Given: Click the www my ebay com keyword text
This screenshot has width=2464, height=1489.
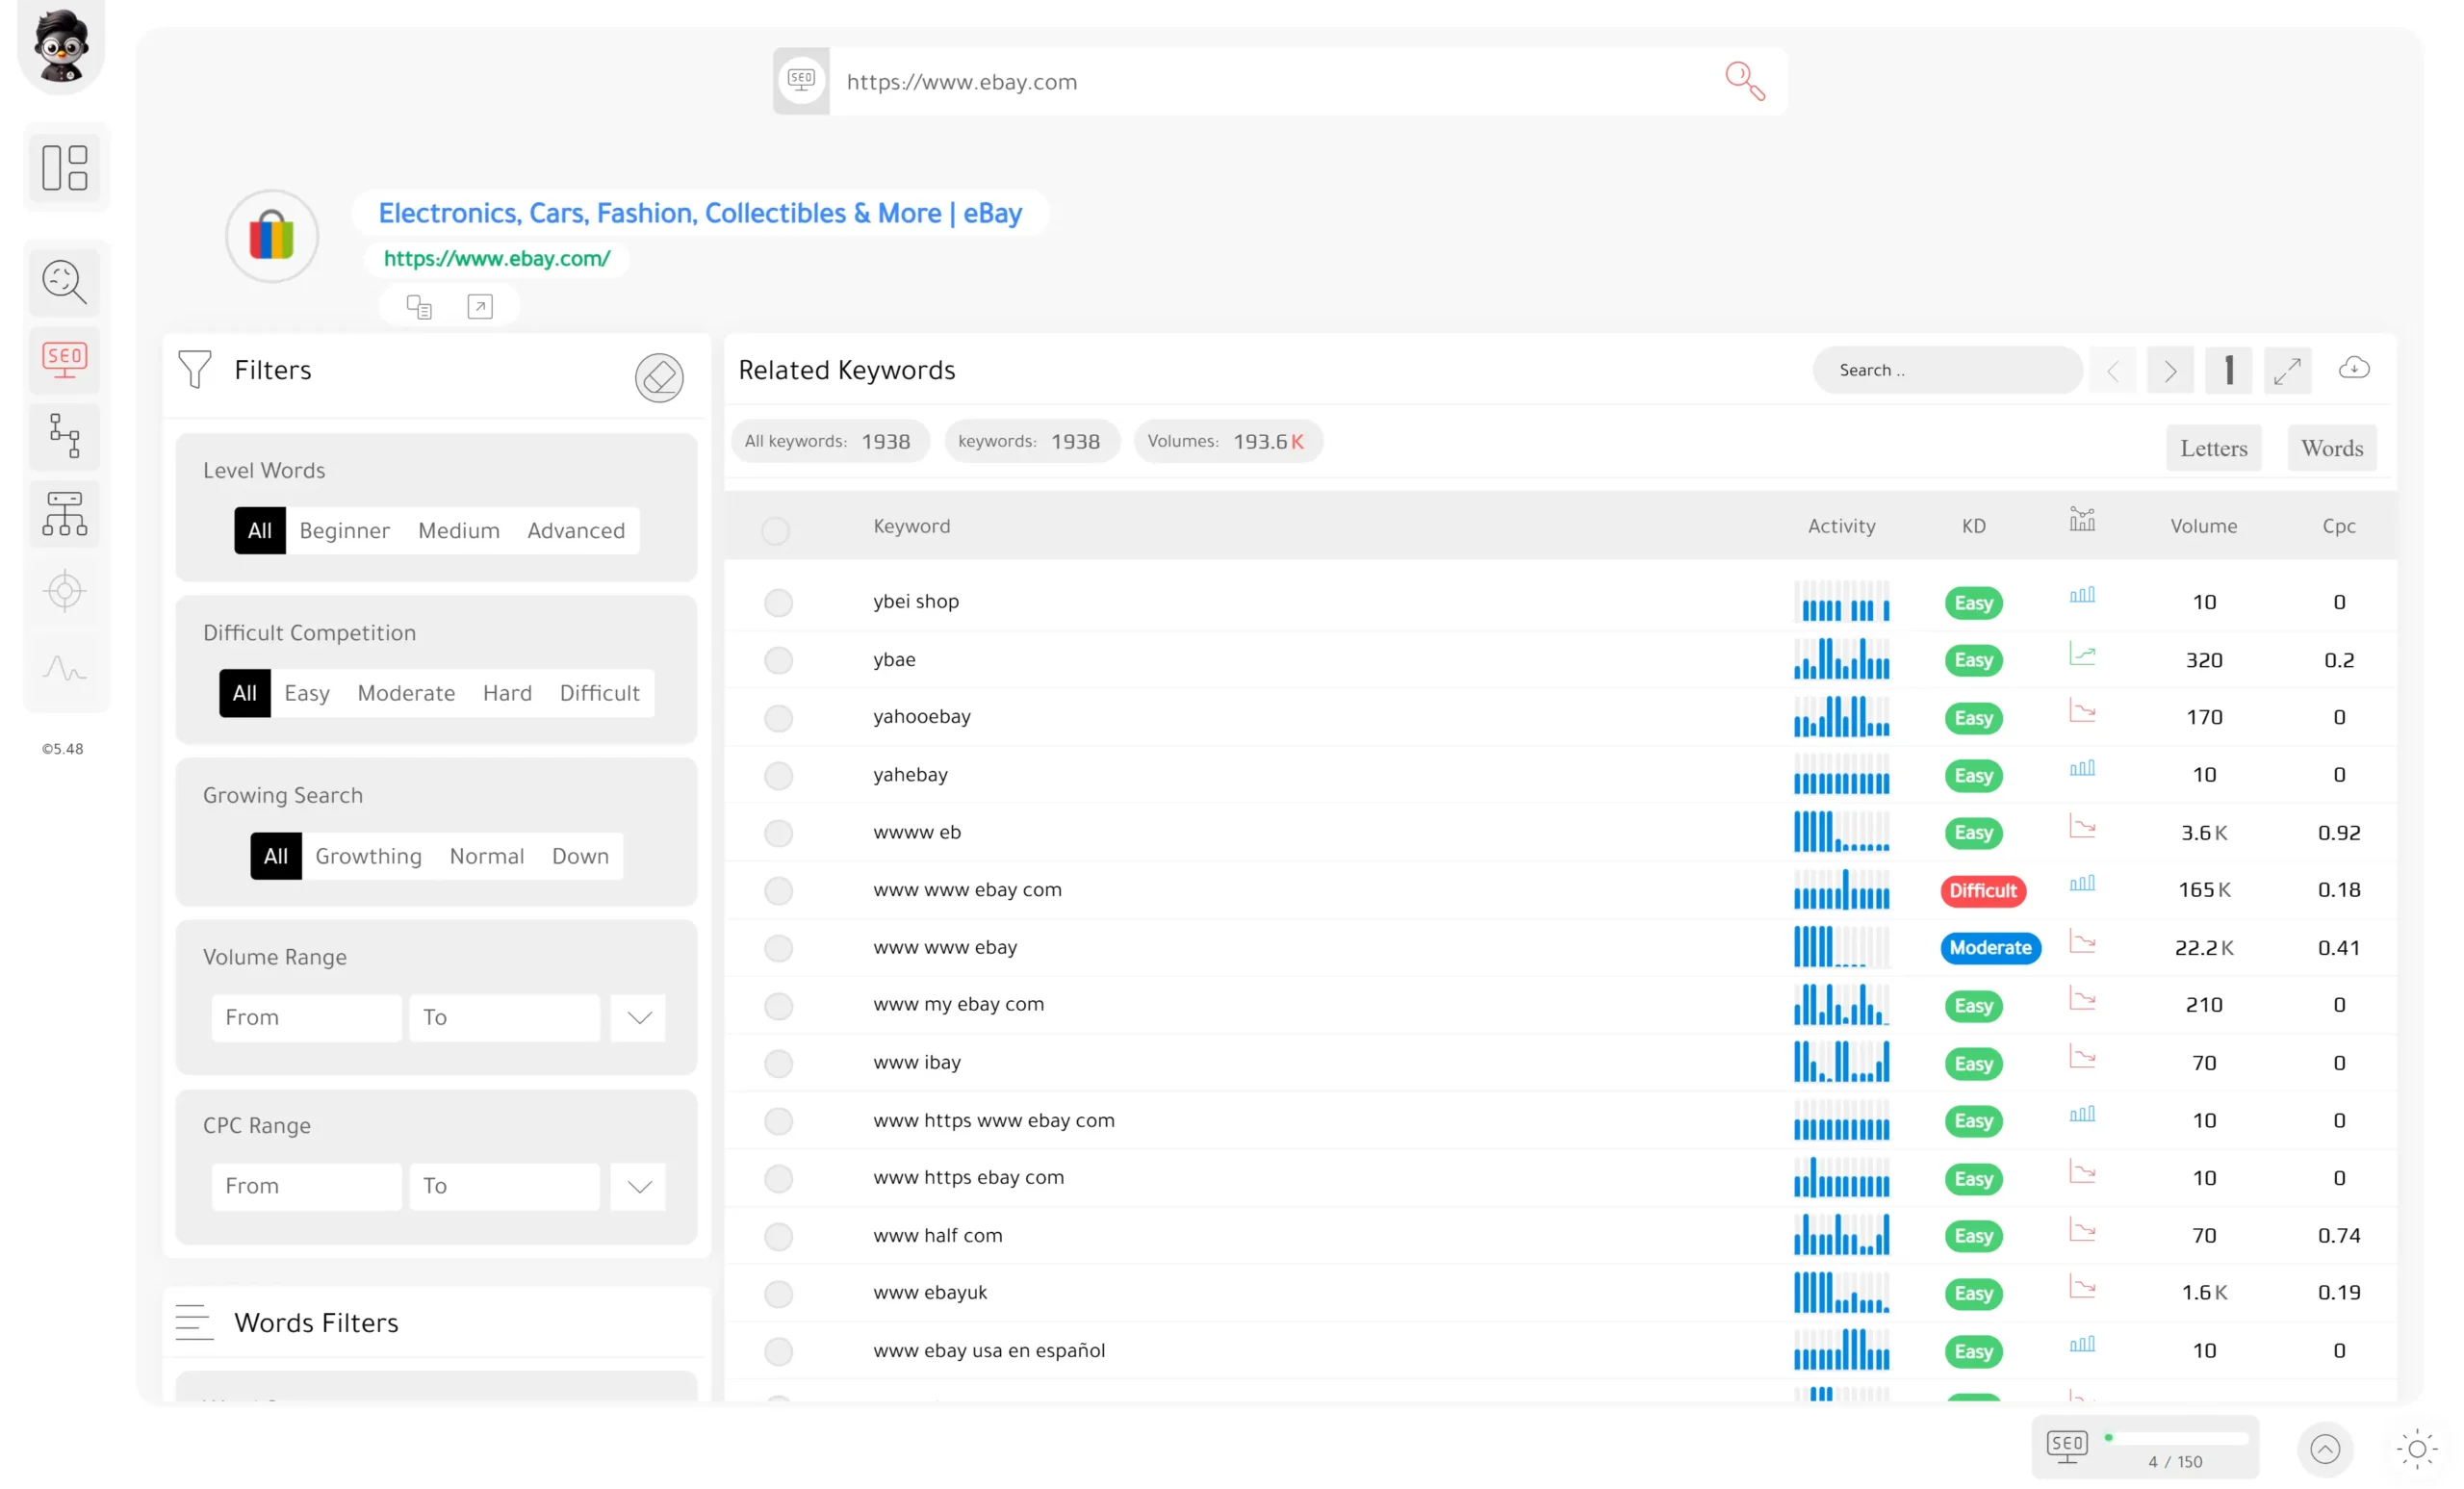Looking at the screenshot, I should [x=958, y=1004].
